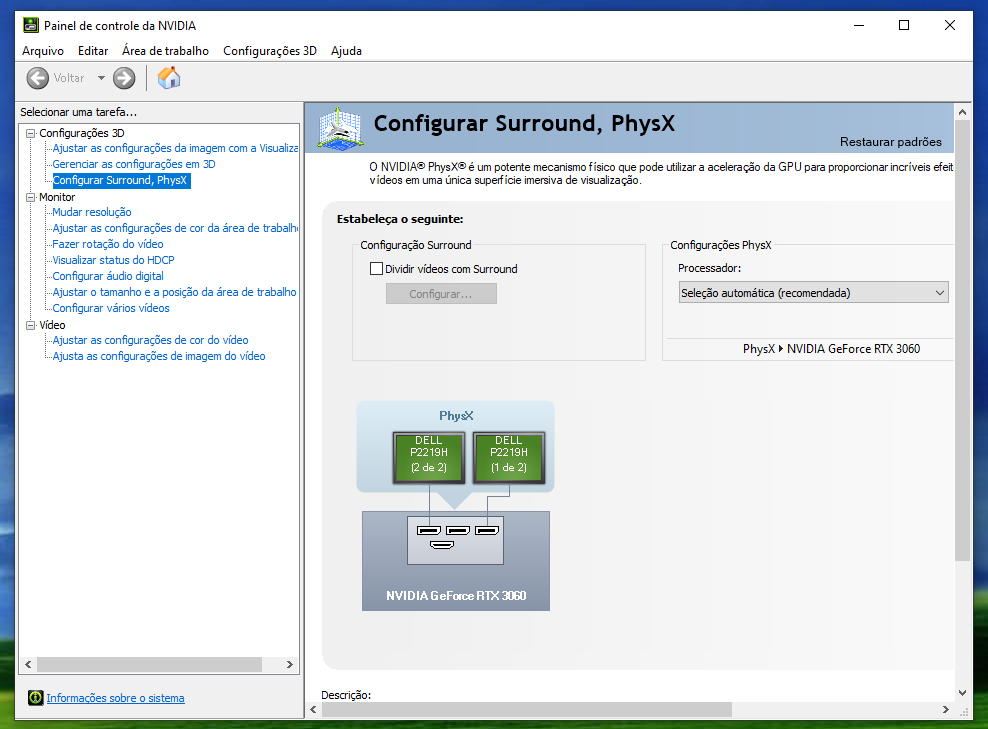This screenshot has height=729, width=988.
Task: Click the main panel vertical scrollbar thumb
Action: pos(962,340)
